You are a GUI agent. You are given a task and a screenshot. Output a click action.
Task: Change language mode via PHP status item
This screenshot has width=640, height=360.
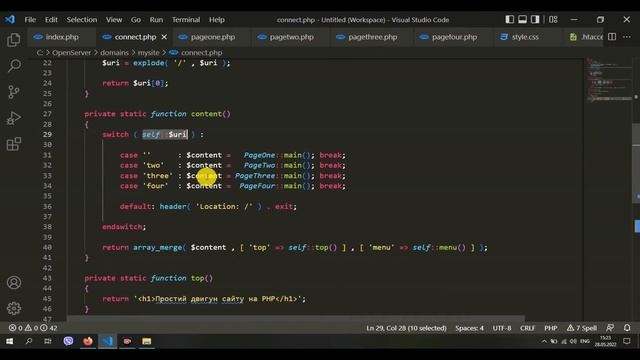pos(551,328)
